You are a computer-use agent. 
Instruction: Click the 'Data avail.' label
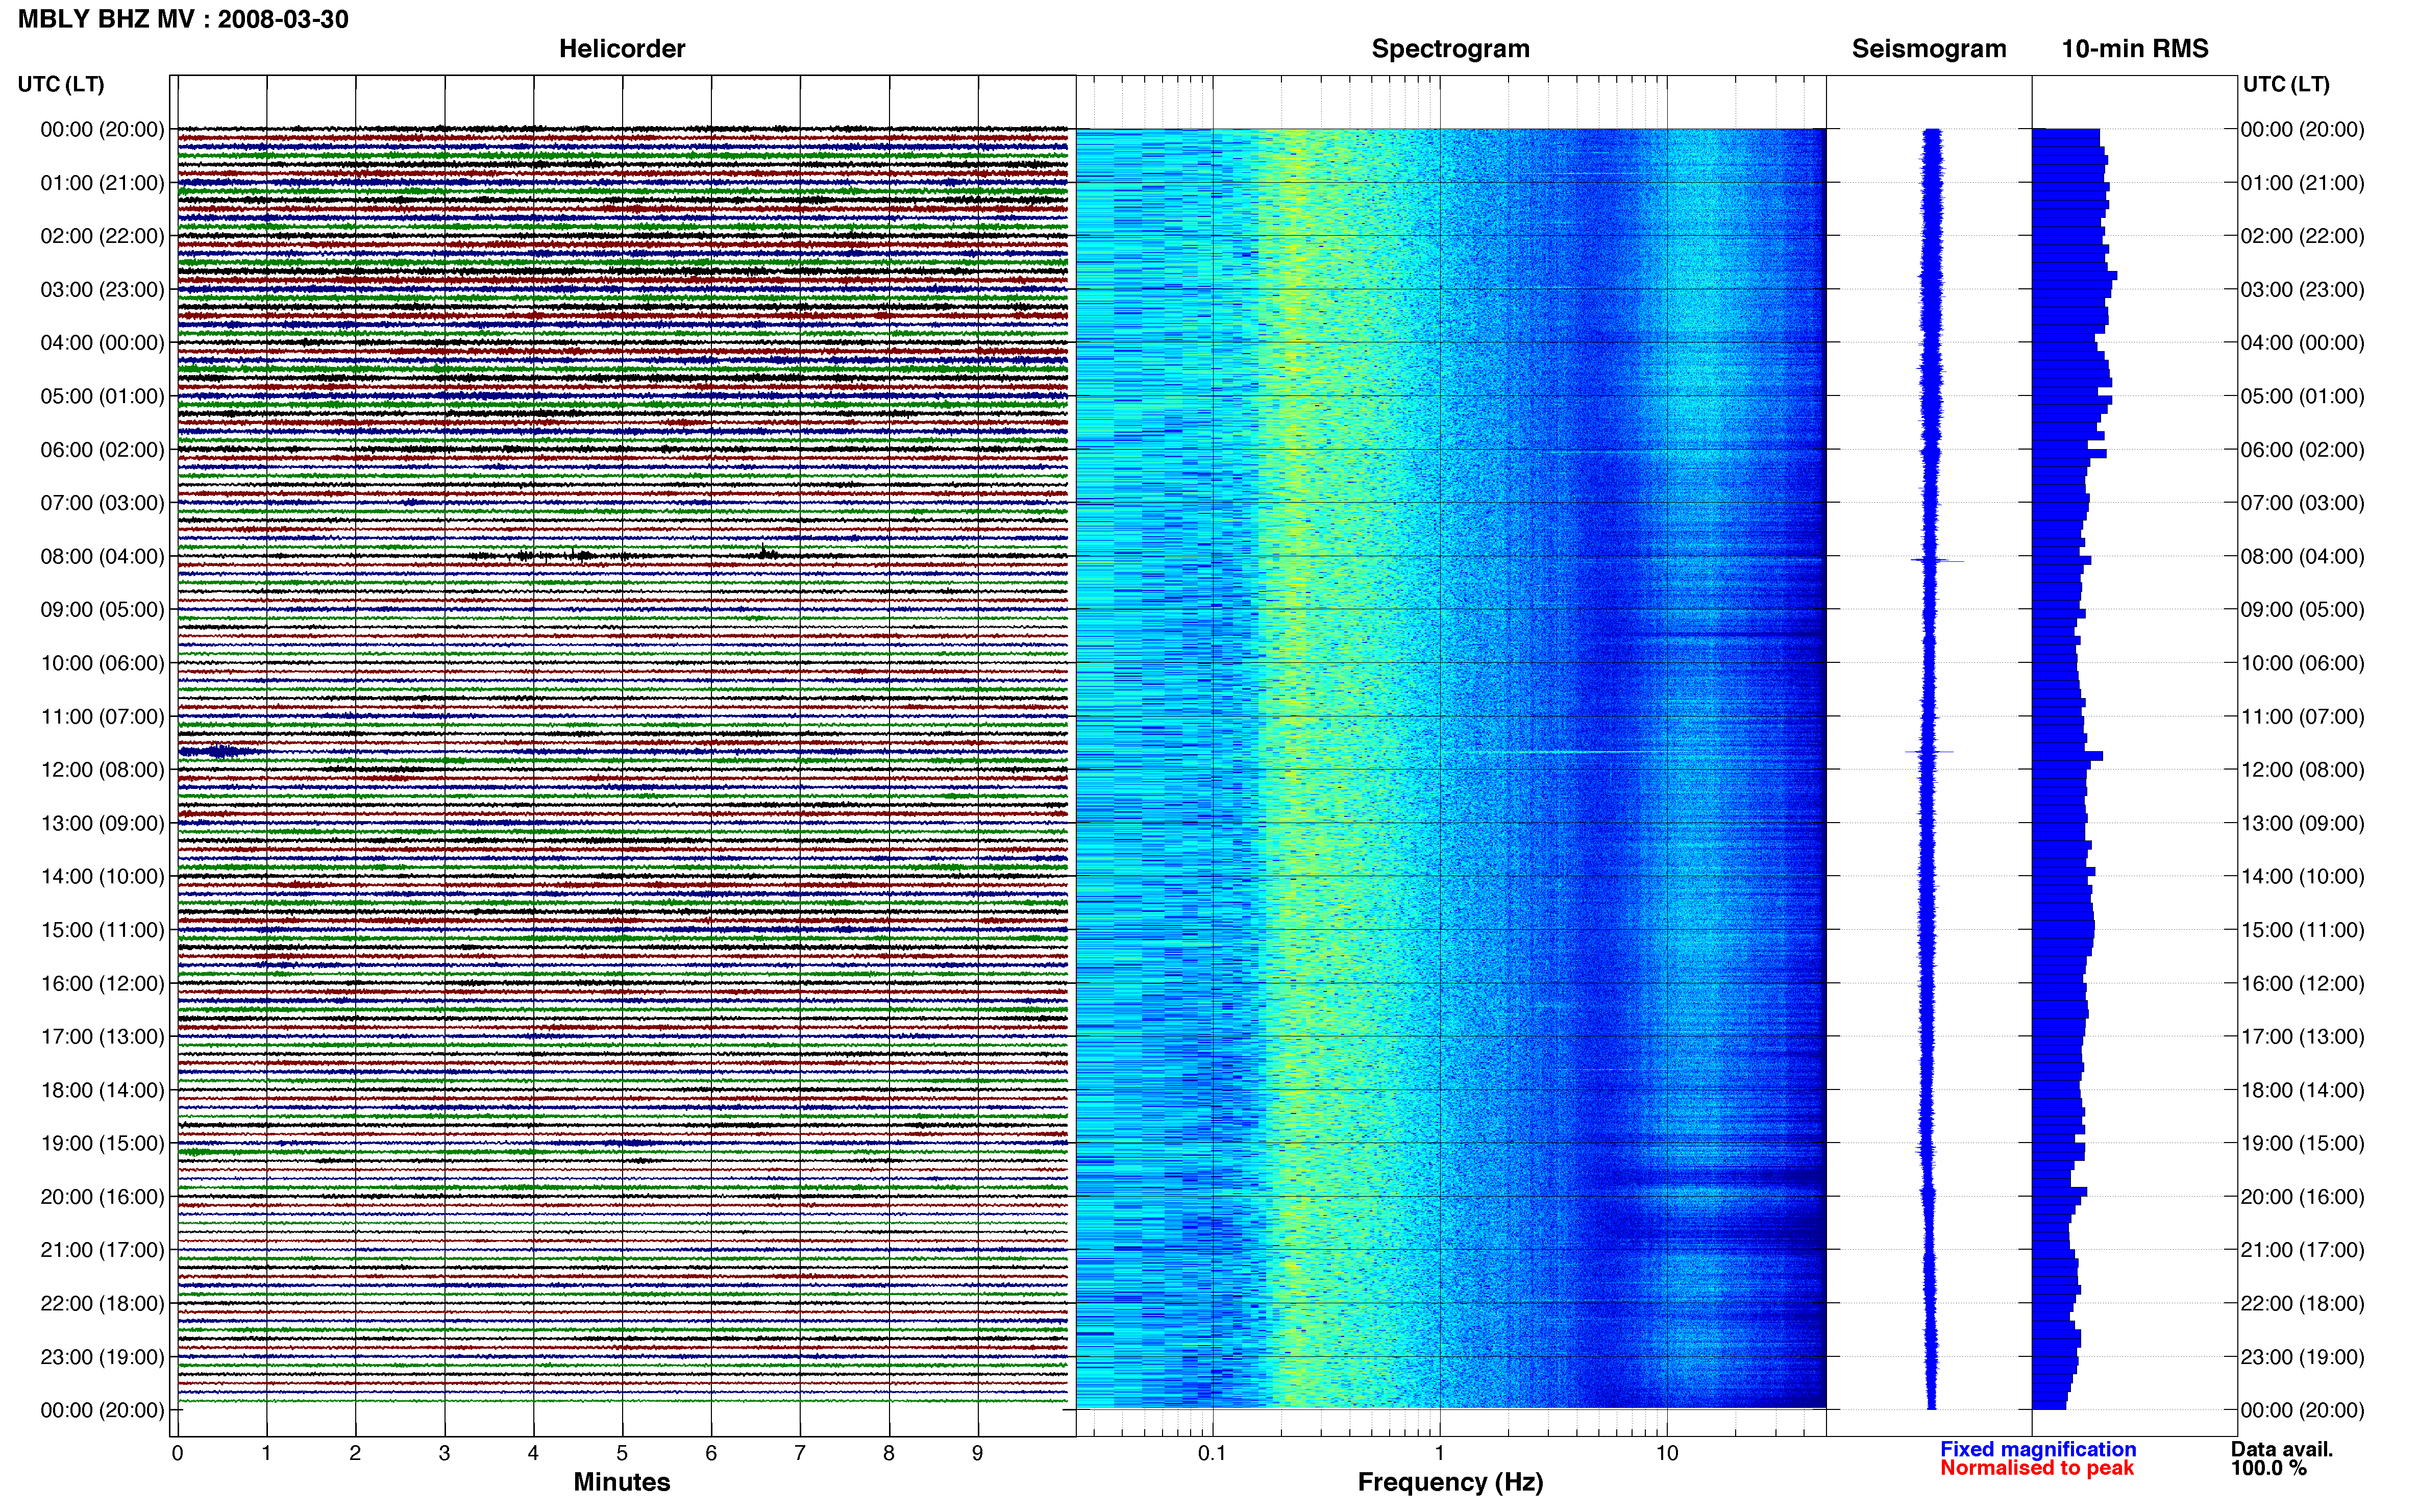tap(2282, 1449)
